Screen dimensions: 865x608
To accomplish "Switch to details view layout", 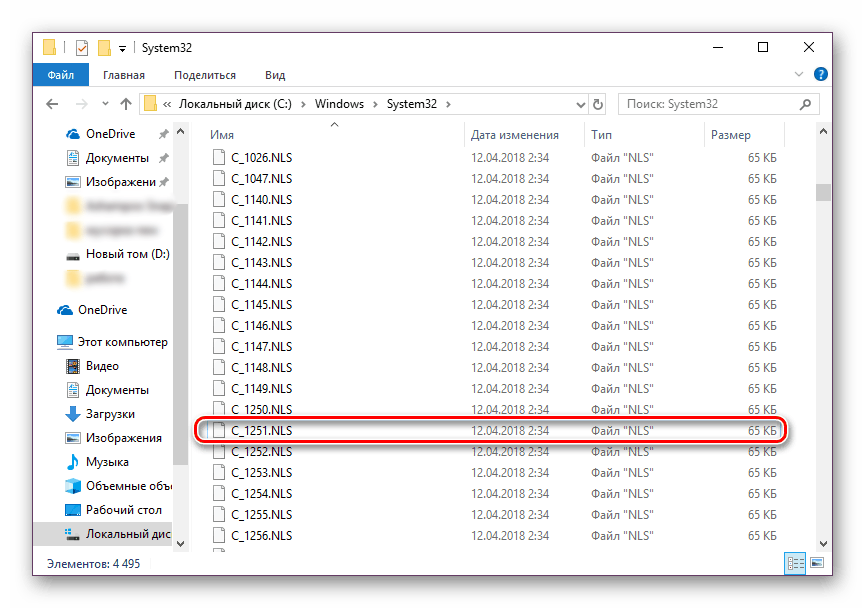I will [797, 564].
